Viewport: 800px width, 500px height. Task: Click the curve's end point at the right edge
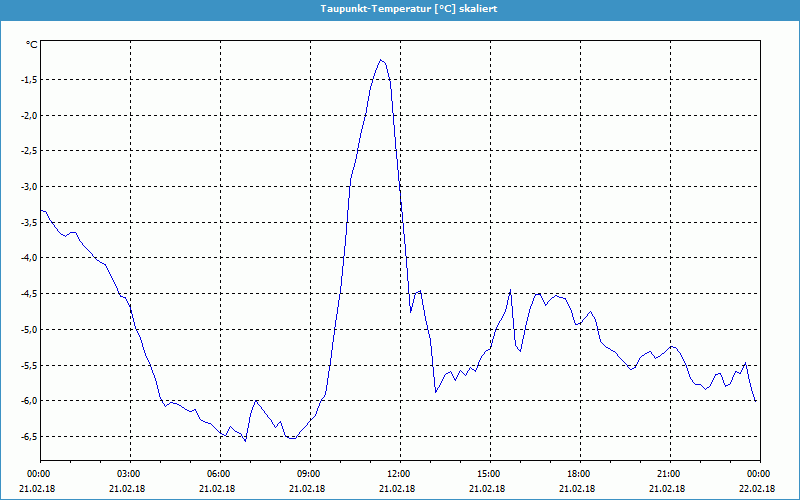pyautogui.click(x=756, y=400)
